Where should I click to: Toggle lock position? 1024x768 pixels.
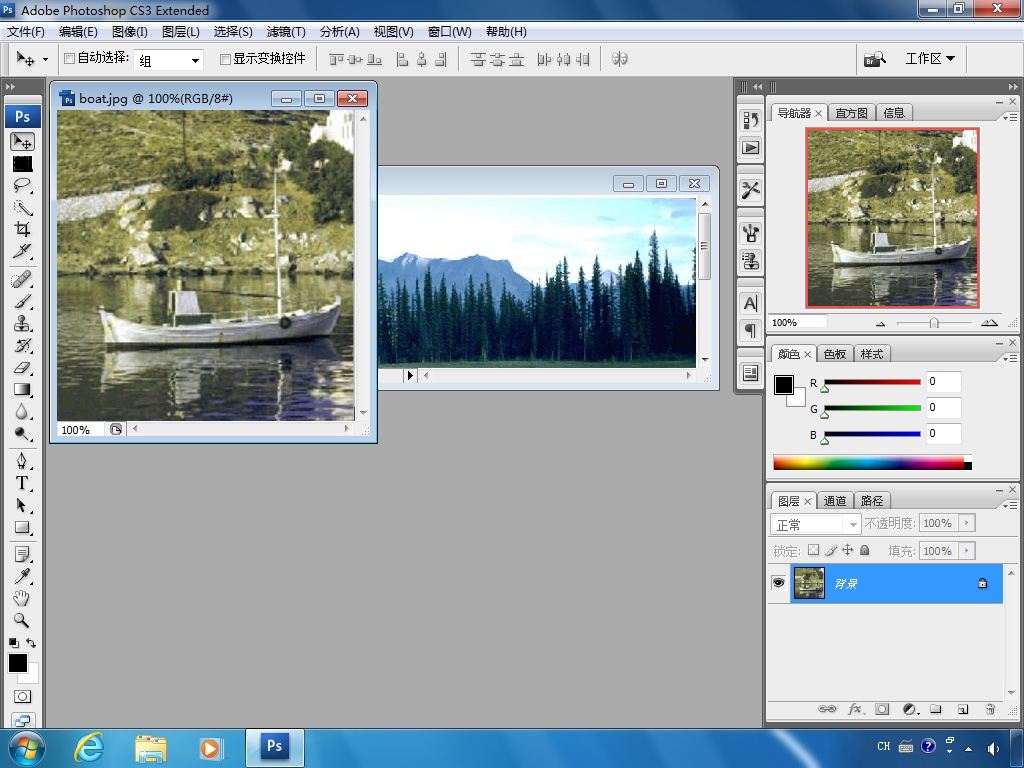(x=848, y=550)
